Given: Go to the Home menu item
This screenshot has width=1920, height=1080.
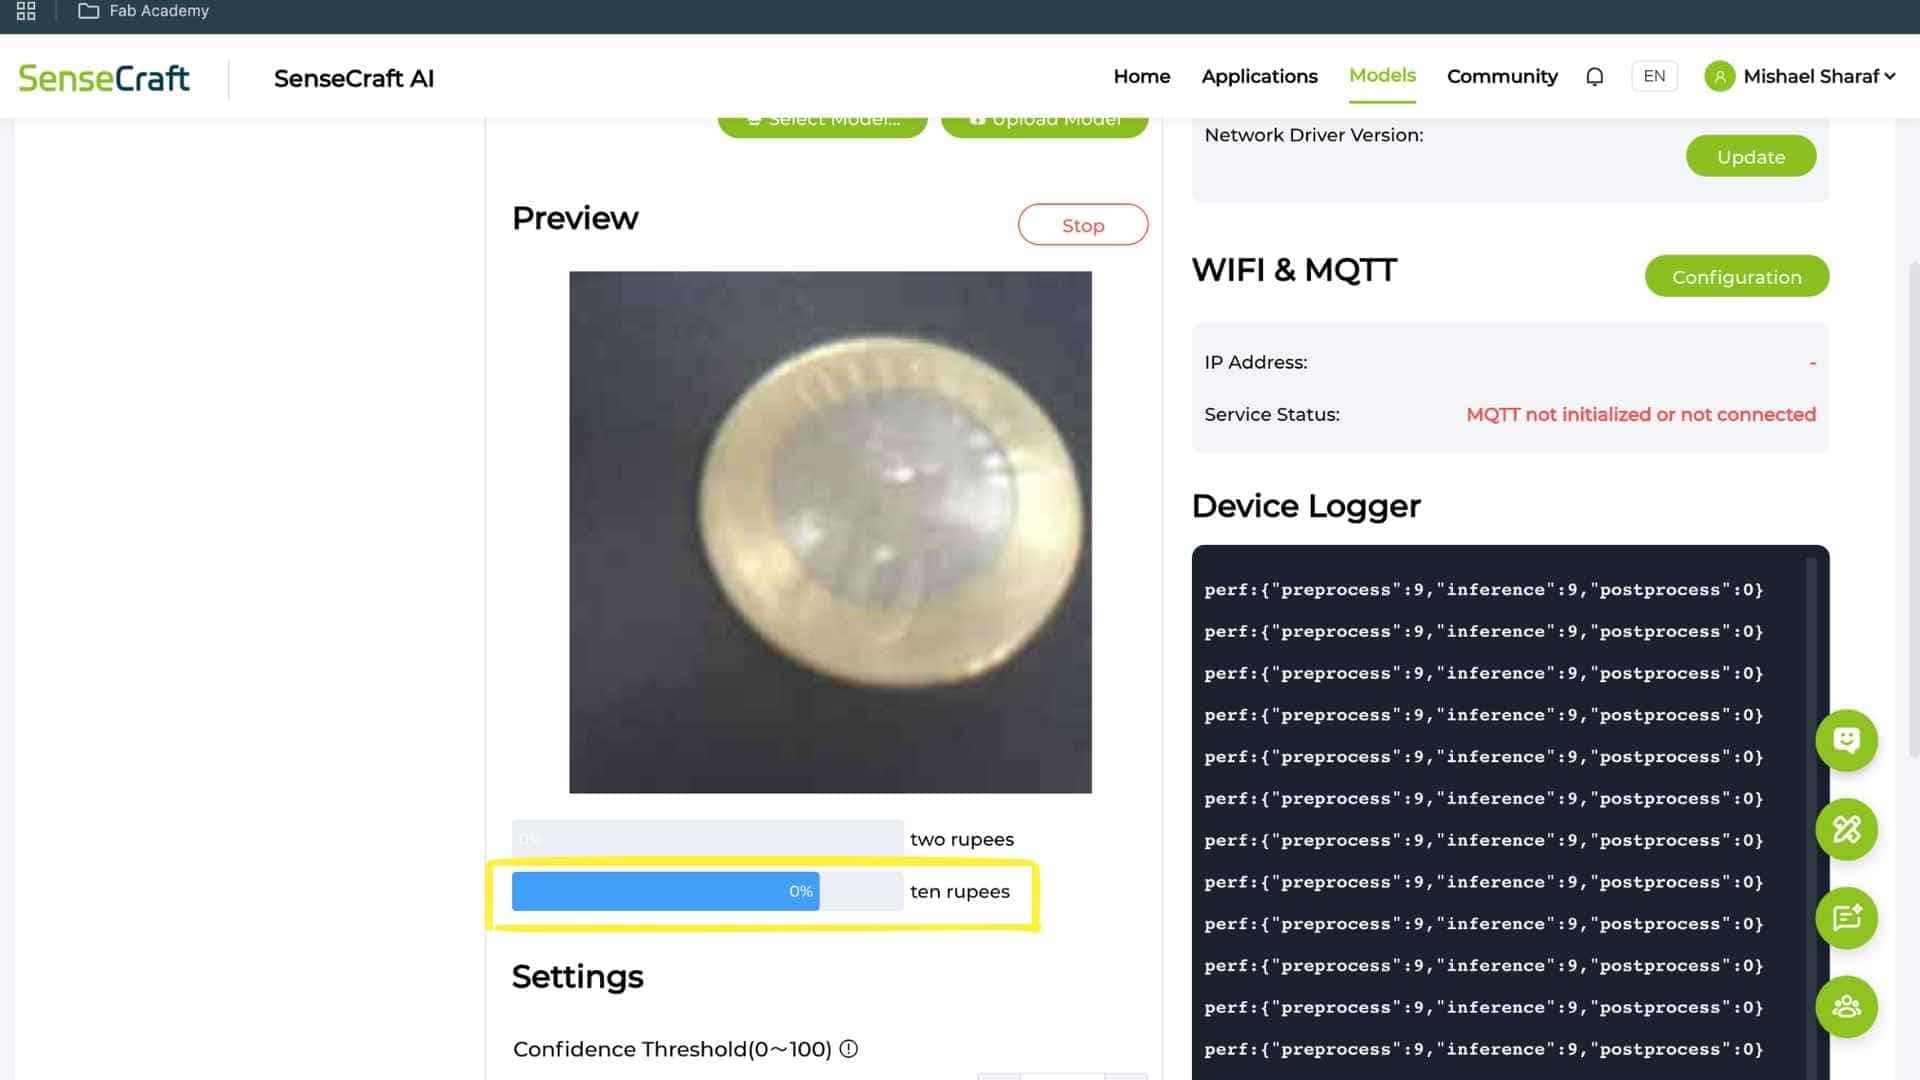Looking at the screenshot, I should pos(1141,77).
